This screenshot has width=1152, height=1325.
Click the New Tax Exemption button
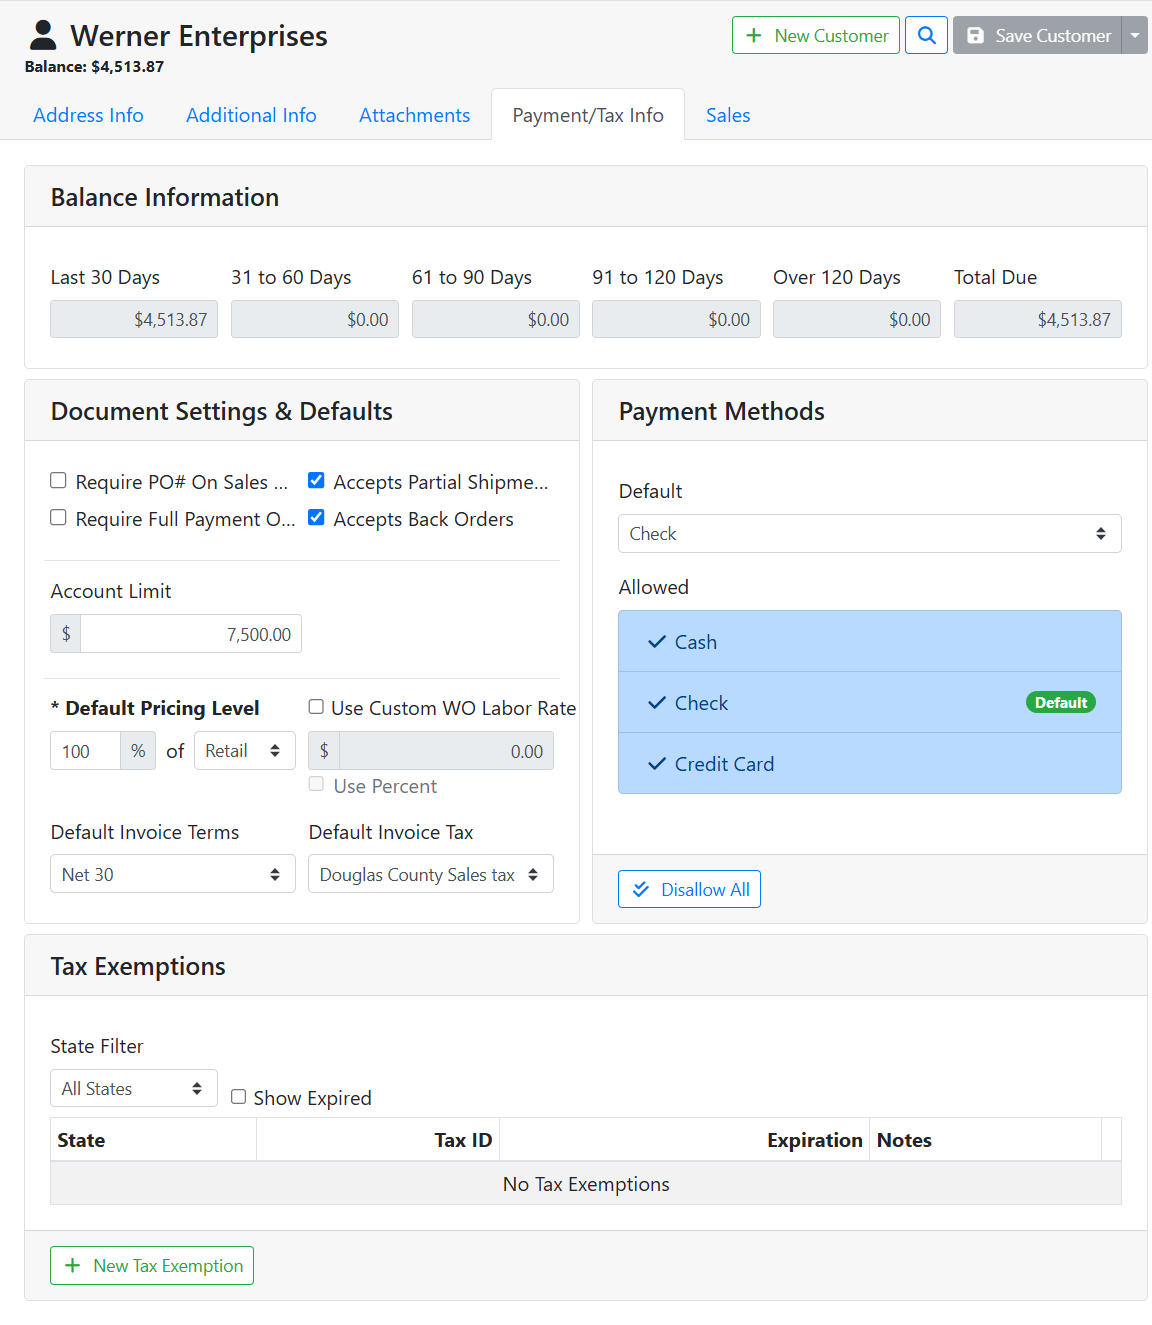point(152,1266)
